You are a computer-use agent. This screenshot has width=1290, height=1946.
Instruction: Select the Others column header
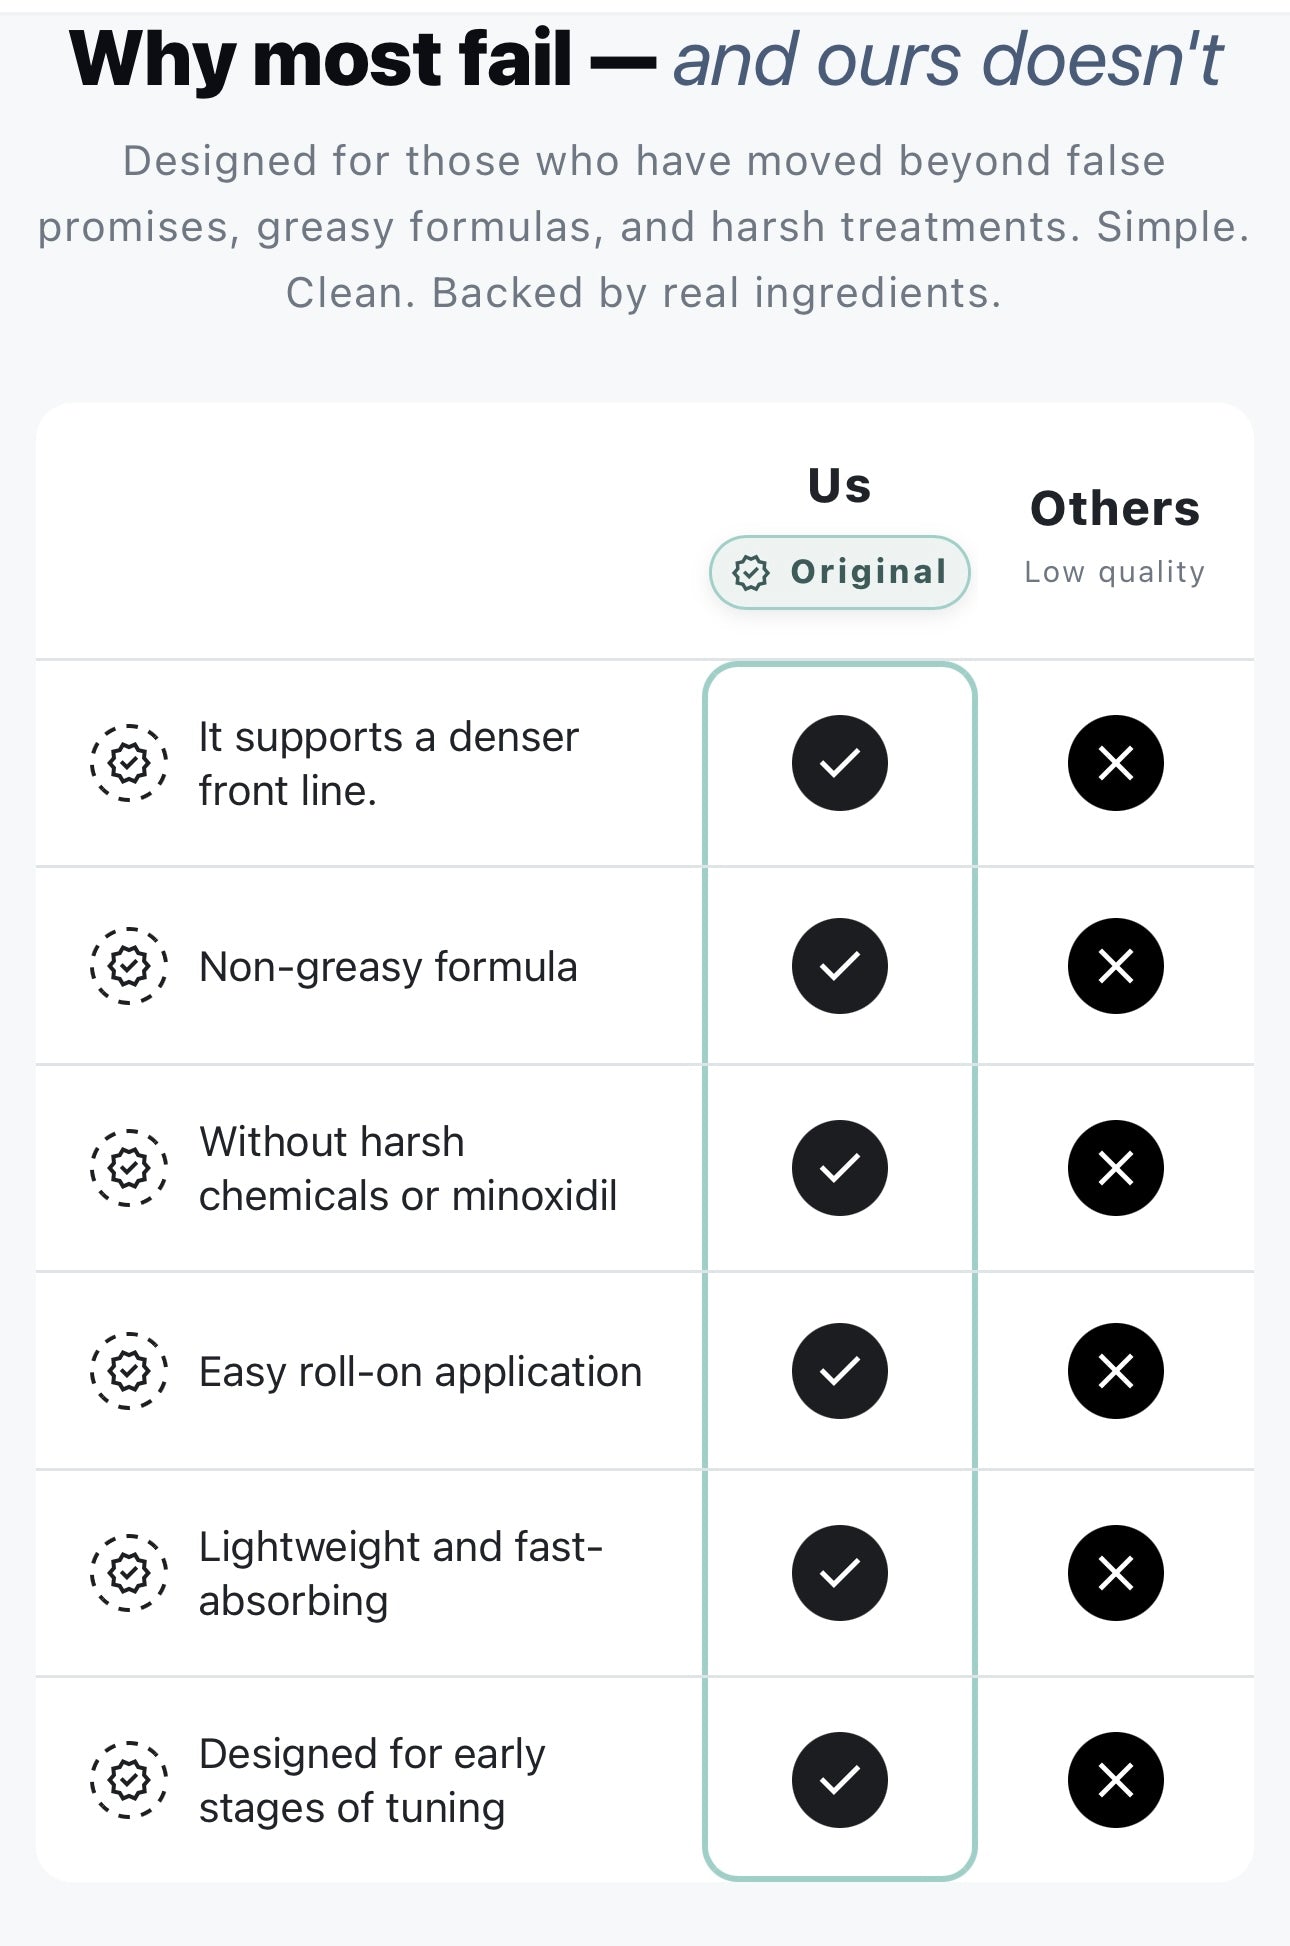pos(1115,509)
